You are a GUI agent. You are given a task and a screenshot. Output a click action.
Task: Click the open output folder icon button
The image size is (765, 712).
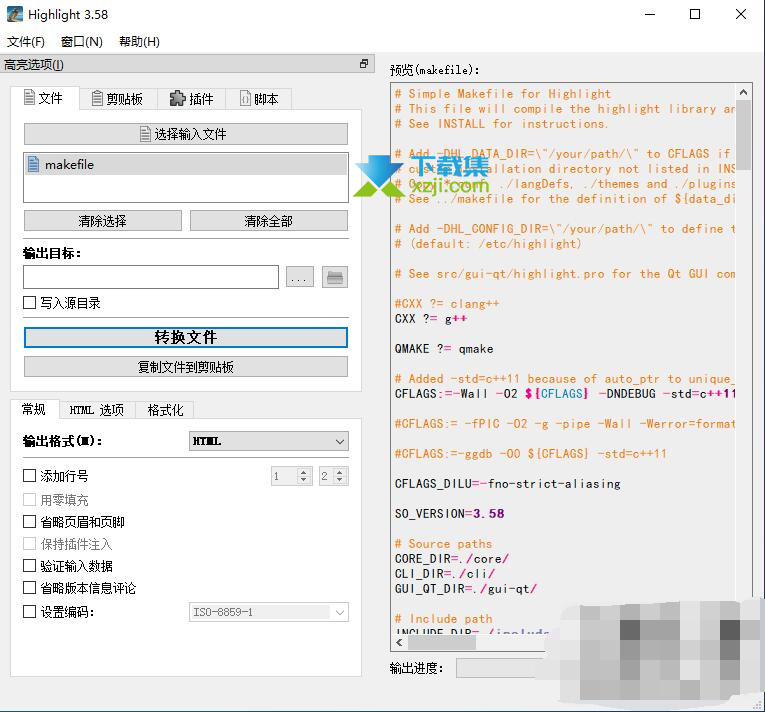click(335, 277)
